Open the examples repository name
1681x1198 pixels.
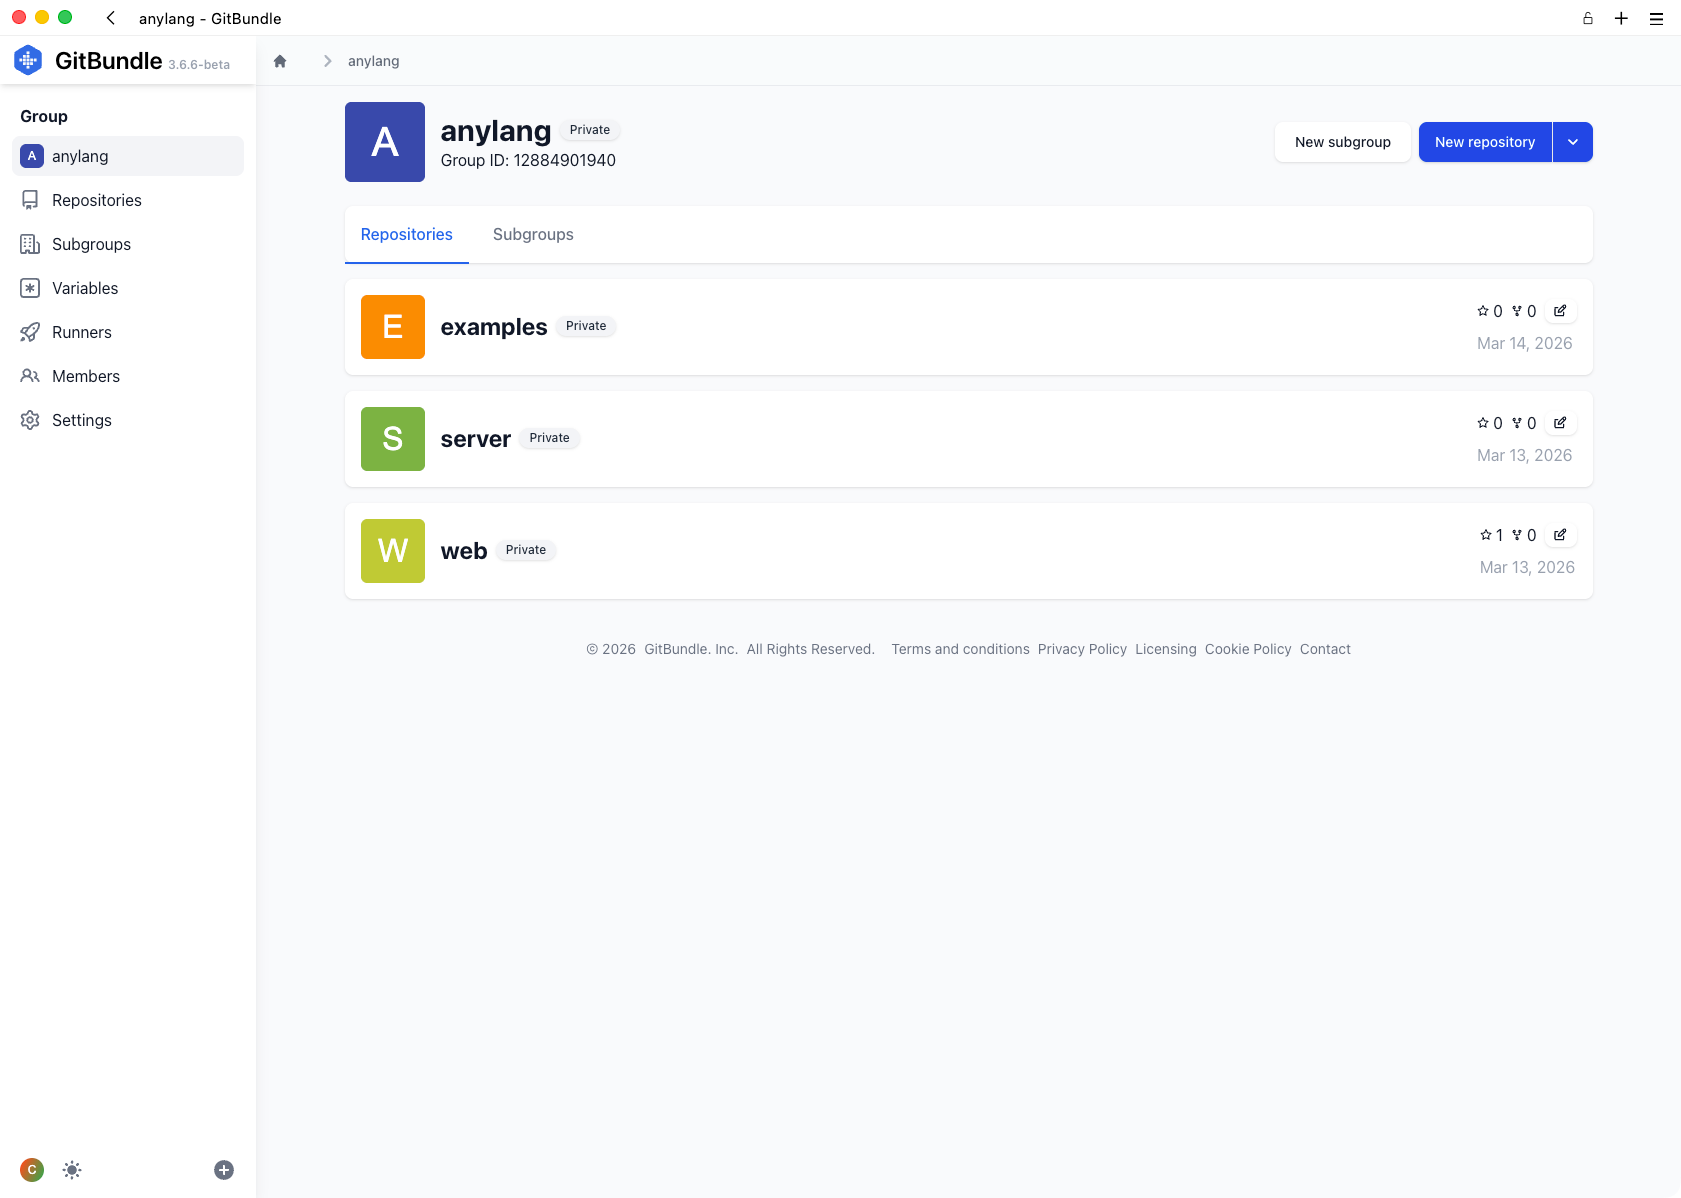(x=494, y=327)
